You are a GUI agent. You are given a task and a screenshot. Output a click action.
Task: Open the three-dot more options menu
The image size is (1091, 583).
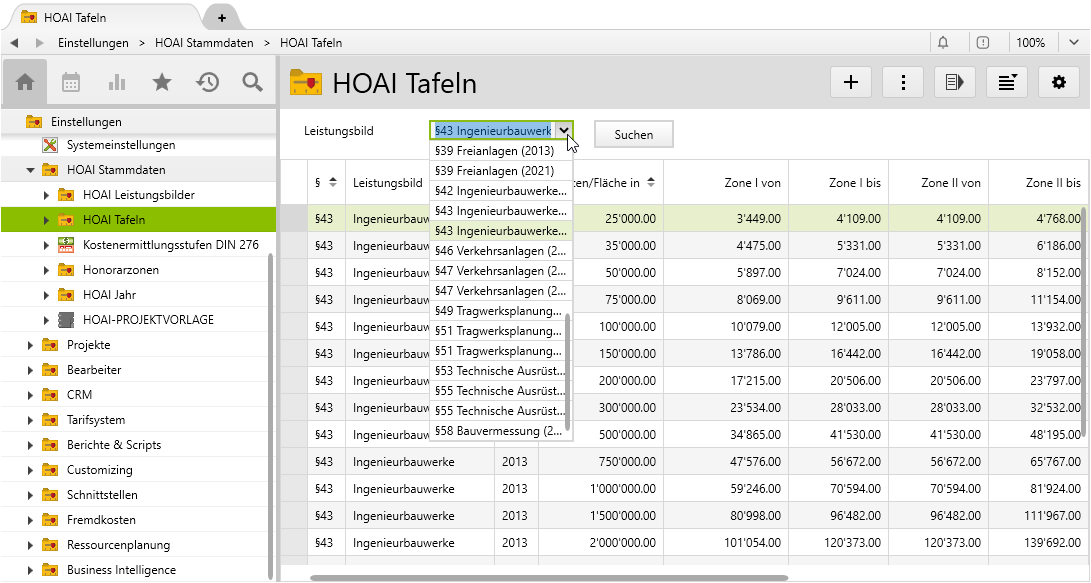pos(903,82)
